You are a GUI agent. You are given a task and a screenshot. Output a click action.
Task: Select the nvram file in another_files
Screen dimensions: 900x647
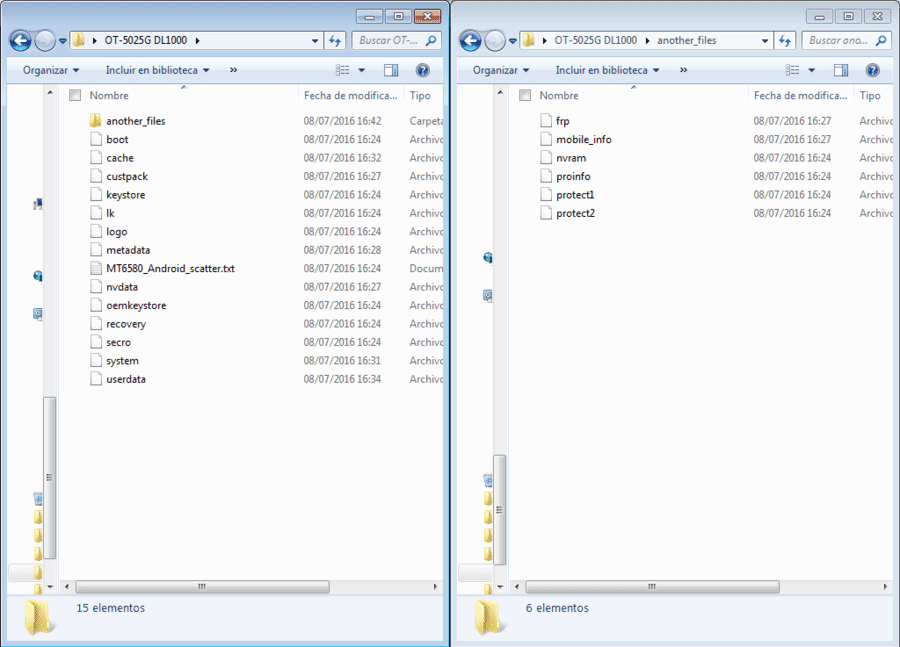point(571,158)
